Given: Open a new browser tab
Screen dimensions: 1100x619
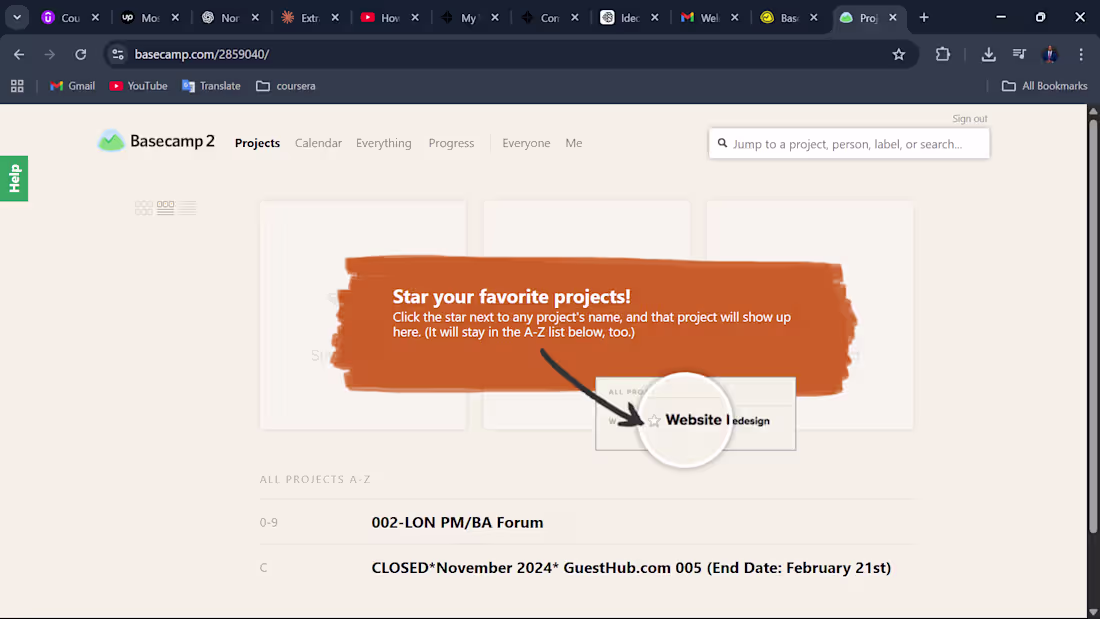Looking at the screenshot, I should 924,18.
